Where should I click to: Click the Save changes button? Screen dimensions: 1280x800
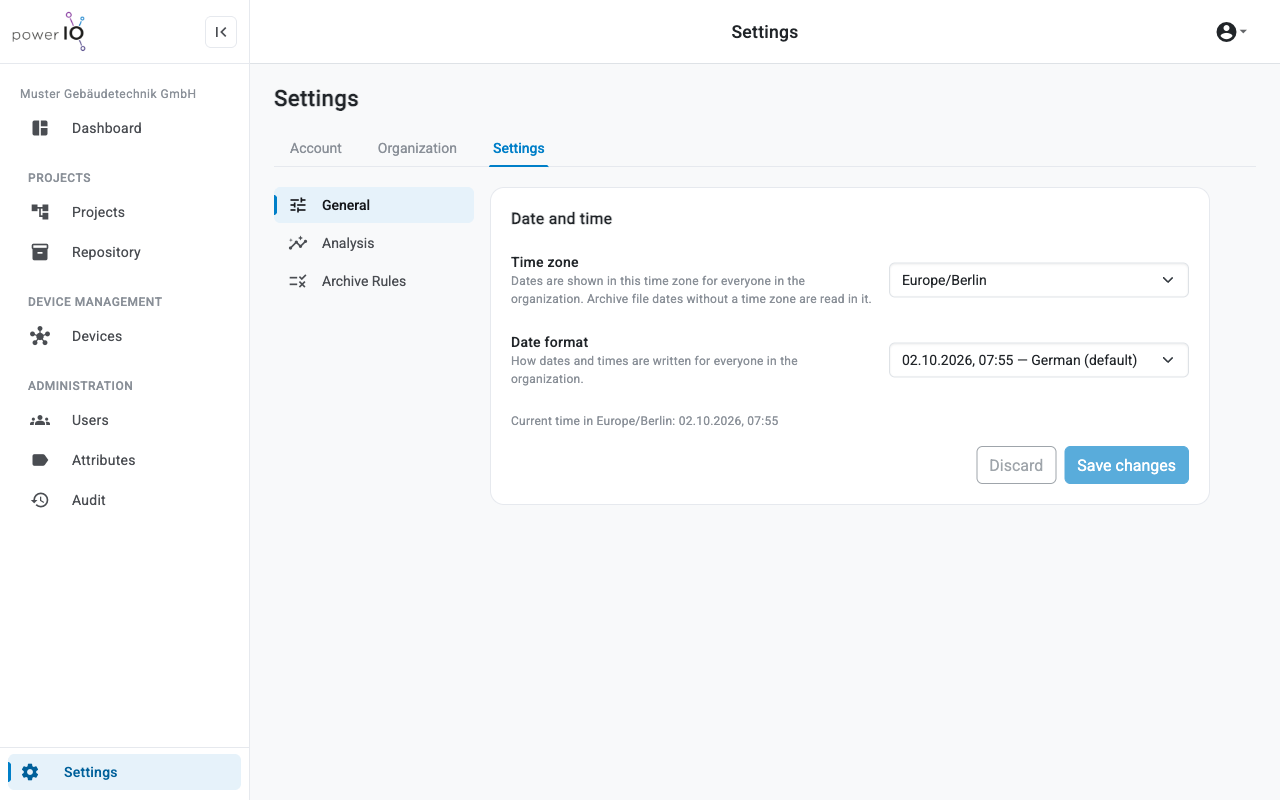[x=1126, y=465]
